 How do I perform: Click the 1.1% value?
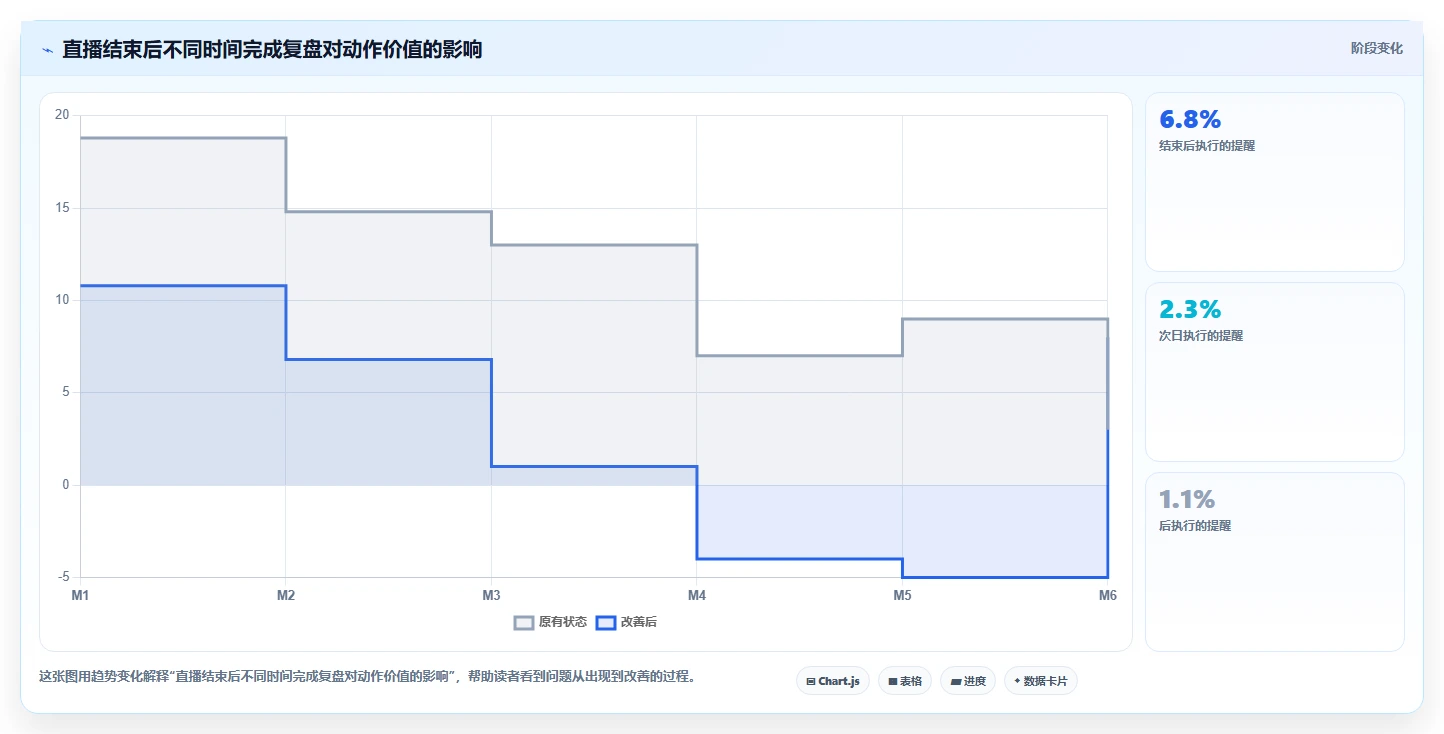1187,499
